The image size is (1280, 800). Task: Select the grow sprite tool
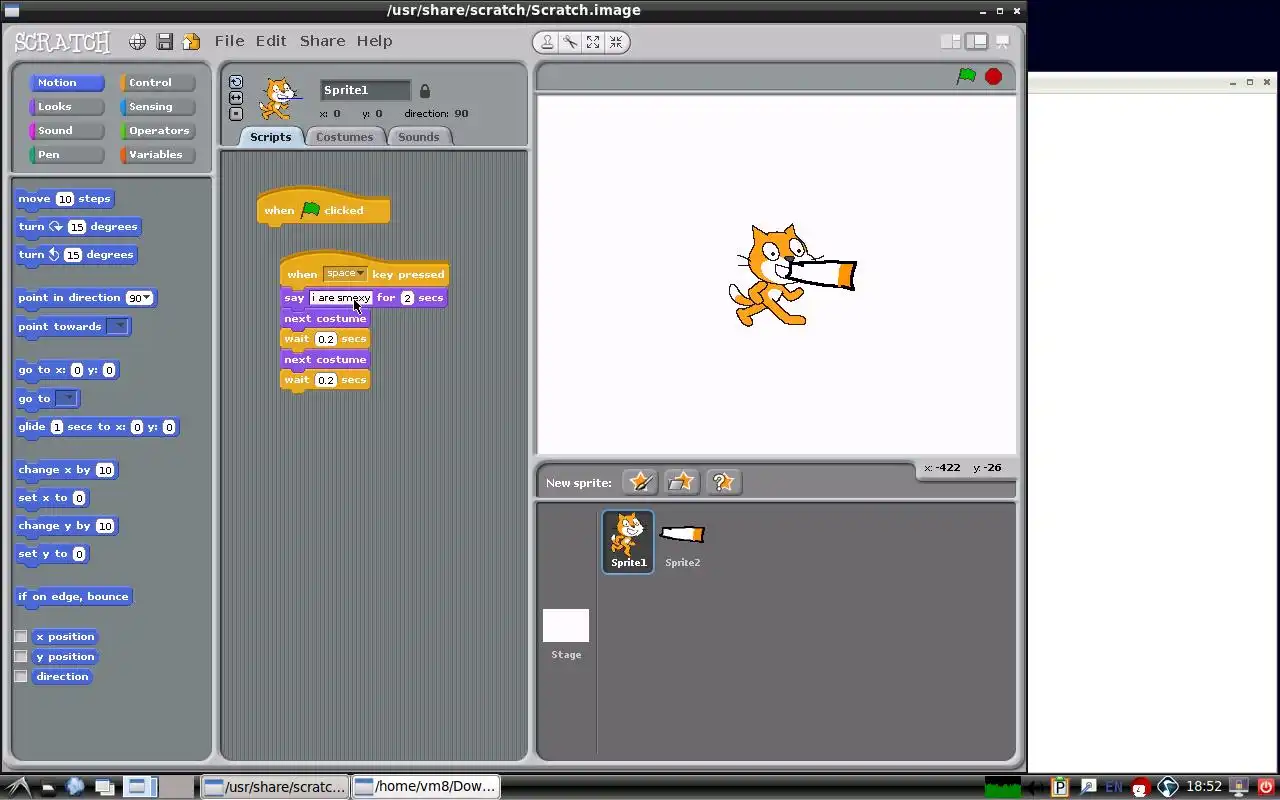[593, 42]
